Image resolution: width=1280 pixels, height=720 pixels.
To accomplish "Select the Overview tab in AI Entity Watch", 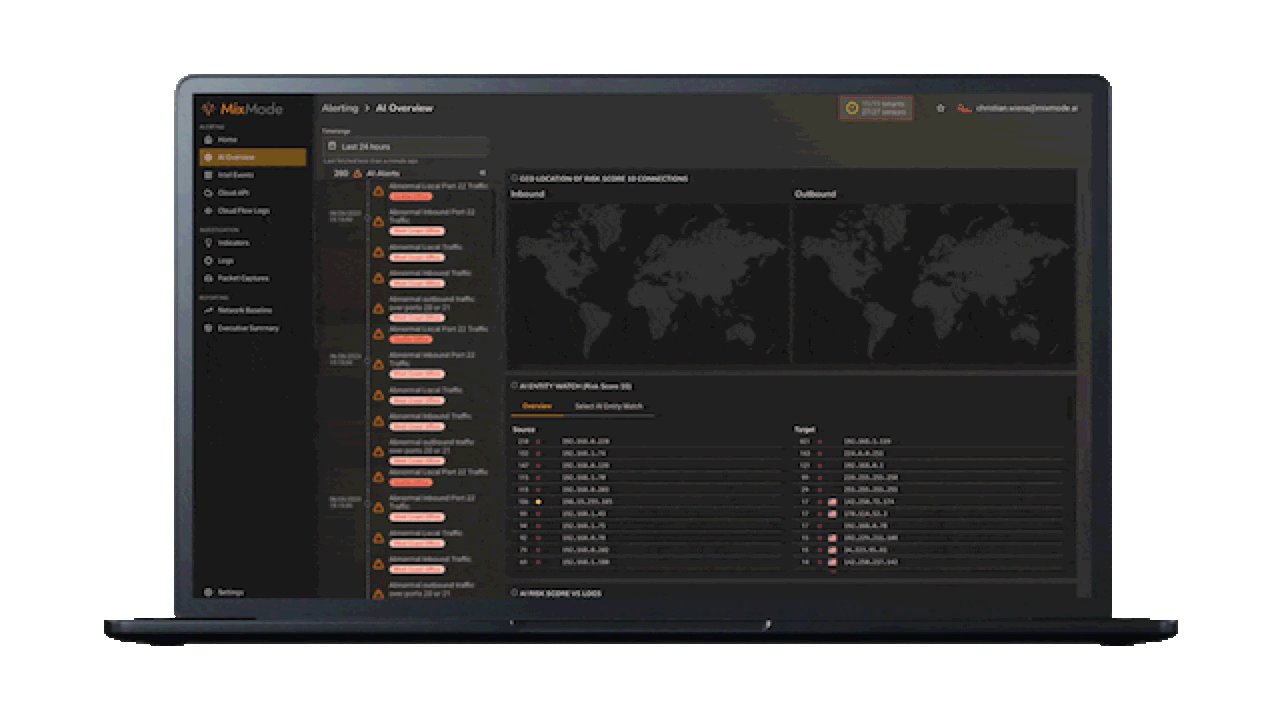I will click(537, 407).
